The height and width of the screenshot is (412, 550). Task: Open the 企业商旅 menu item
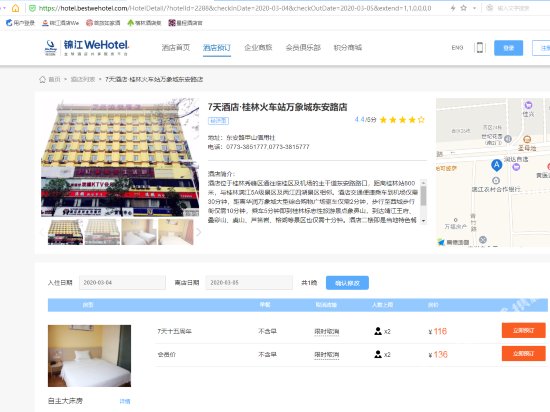[x=258, y=48]
